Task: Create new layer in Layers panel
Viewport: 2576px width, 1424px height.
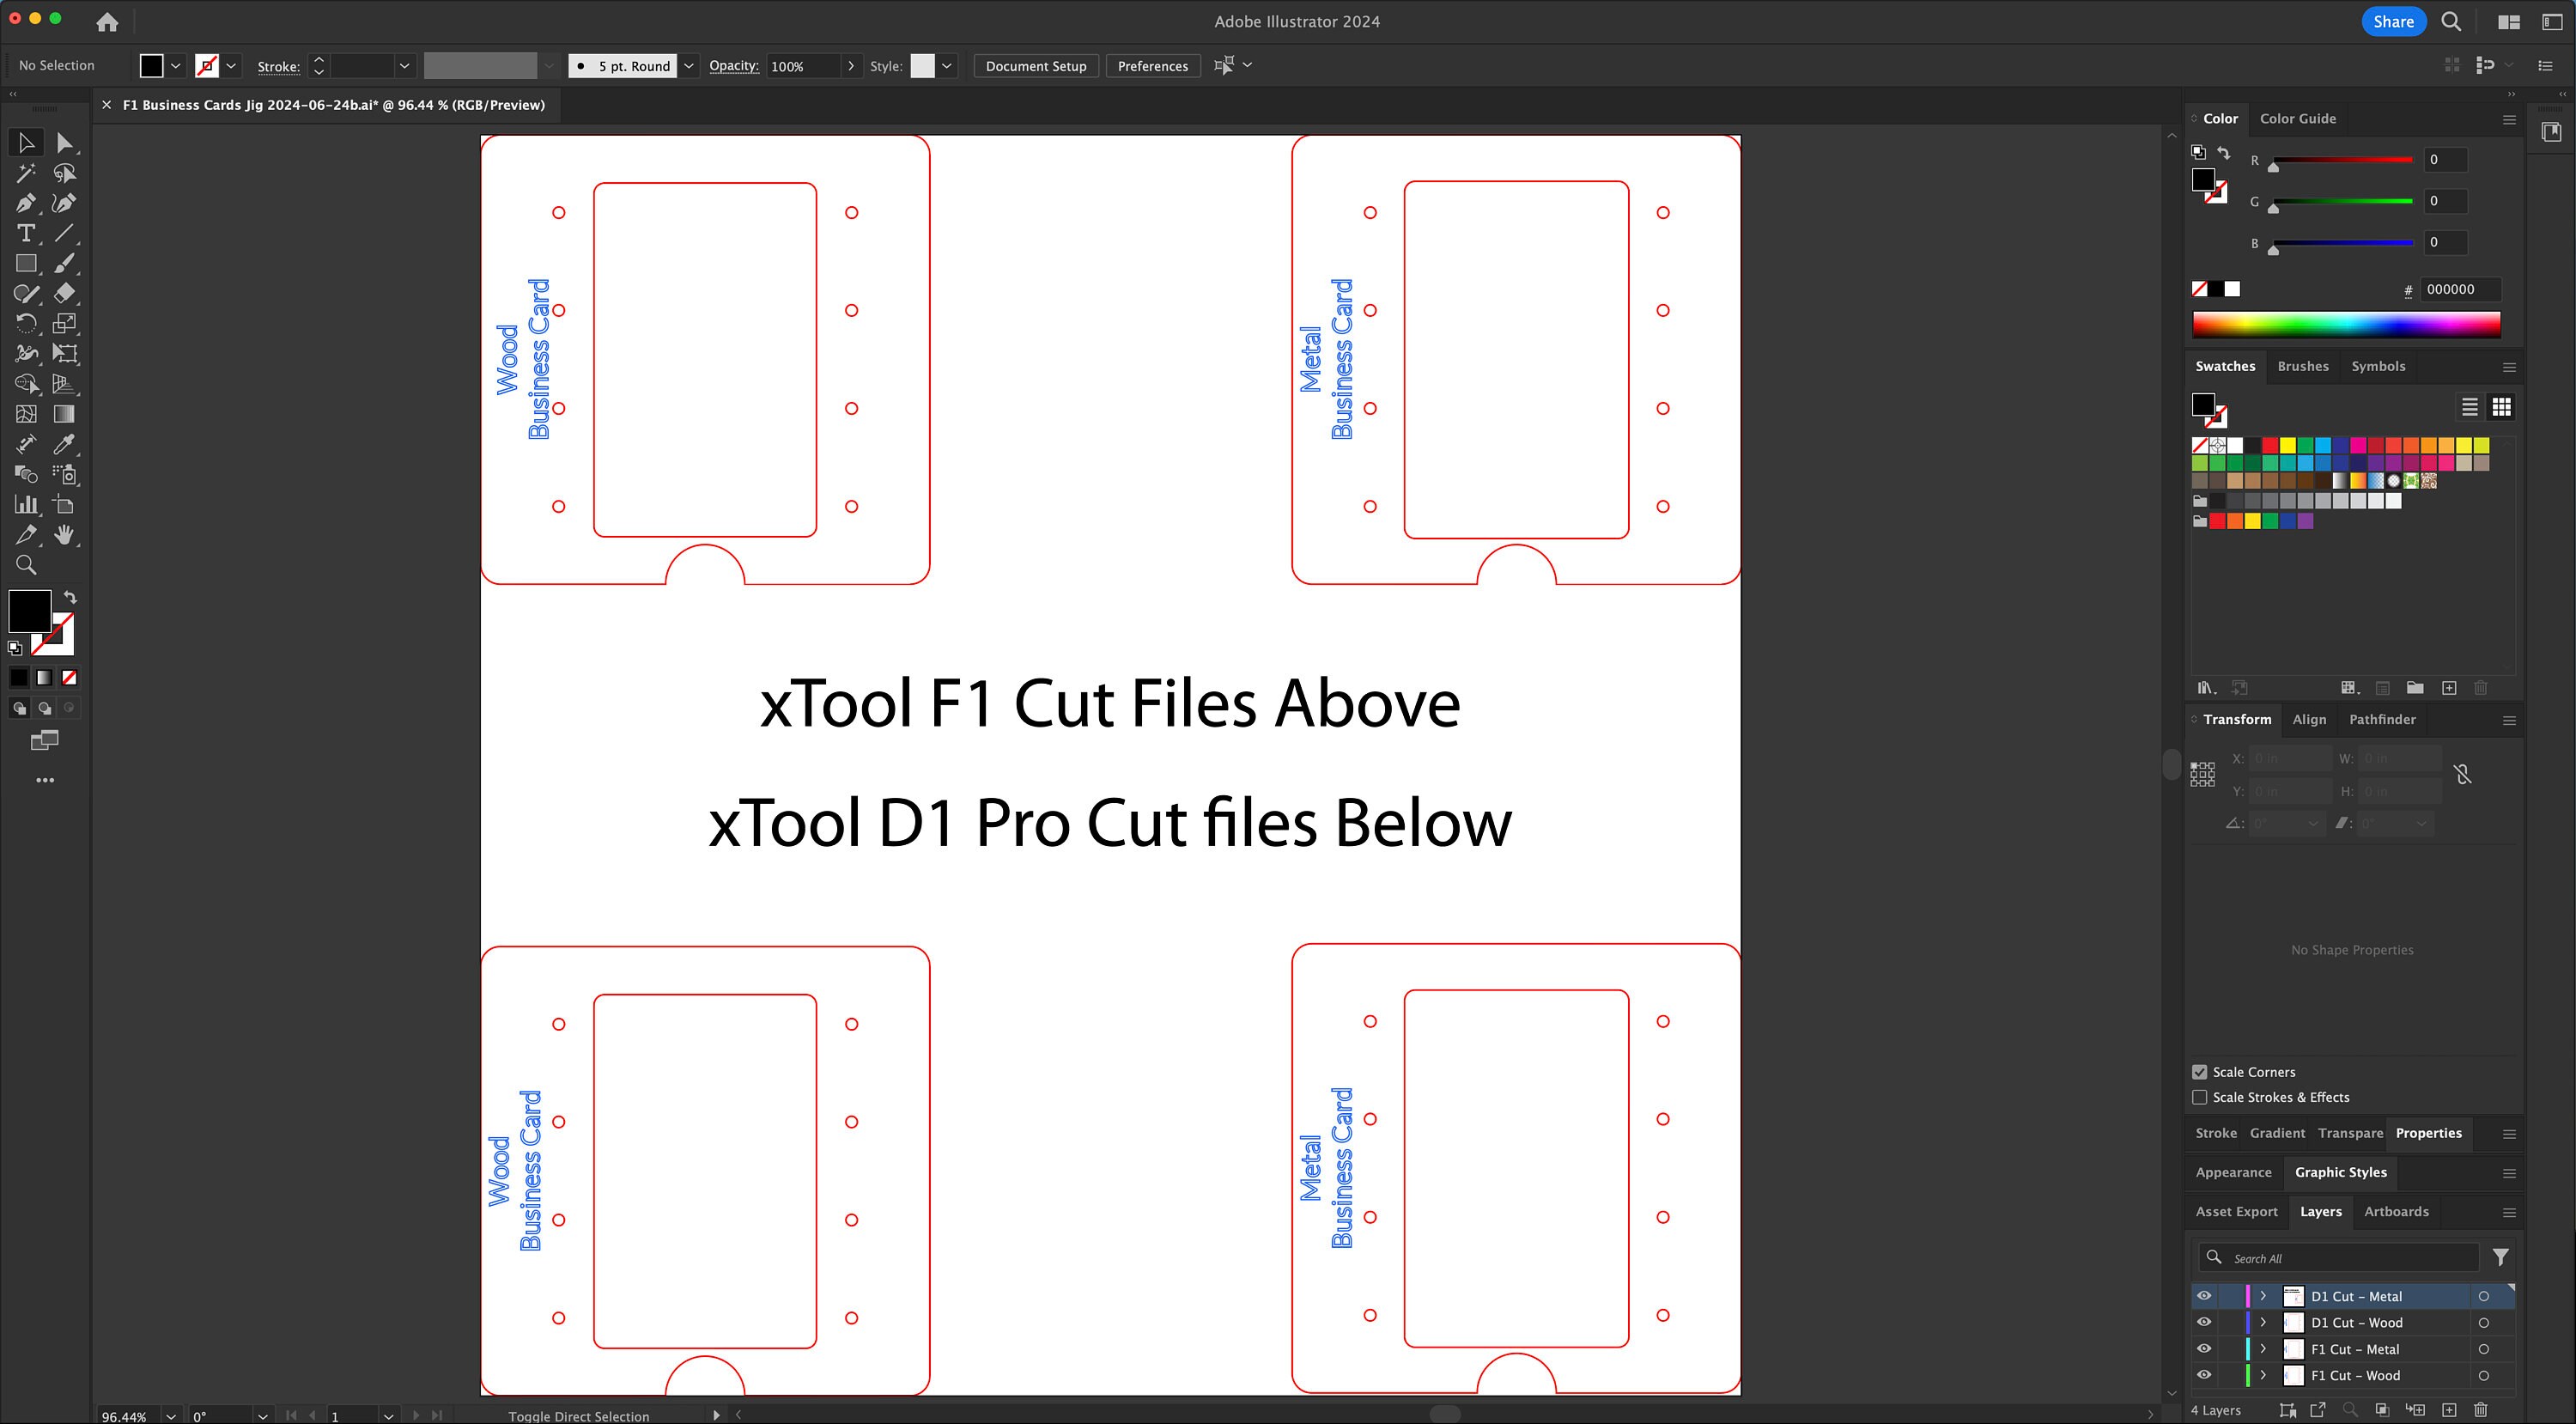Action: pos(2449,1410)
